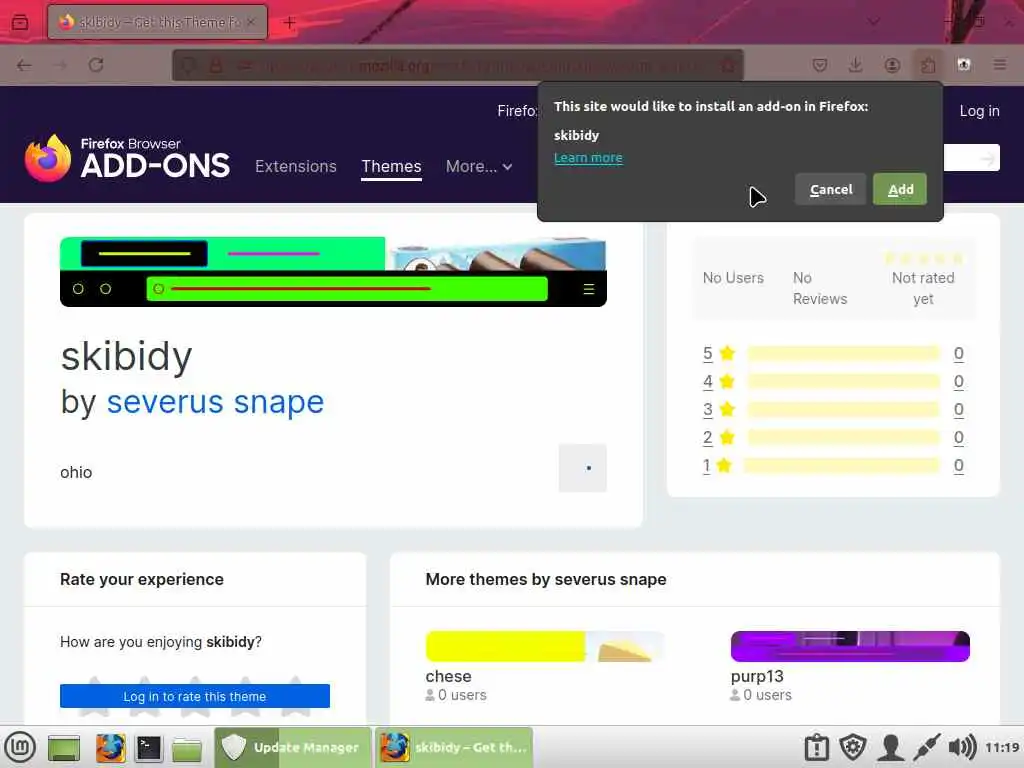Click the chese theme title
The image size is (1024, 768).
tap(448, 677)
